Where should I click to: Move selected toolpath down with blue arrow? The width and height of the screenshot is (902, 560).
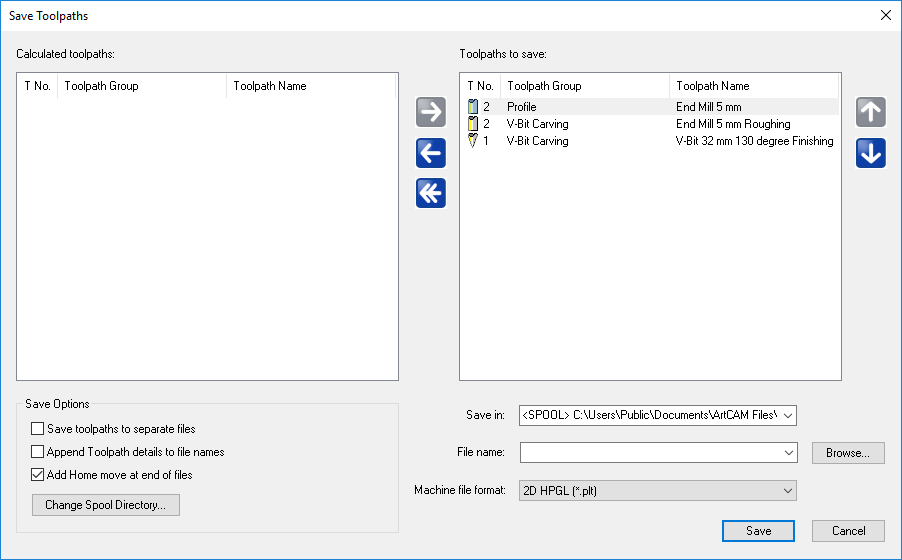[x=870, y=153]
